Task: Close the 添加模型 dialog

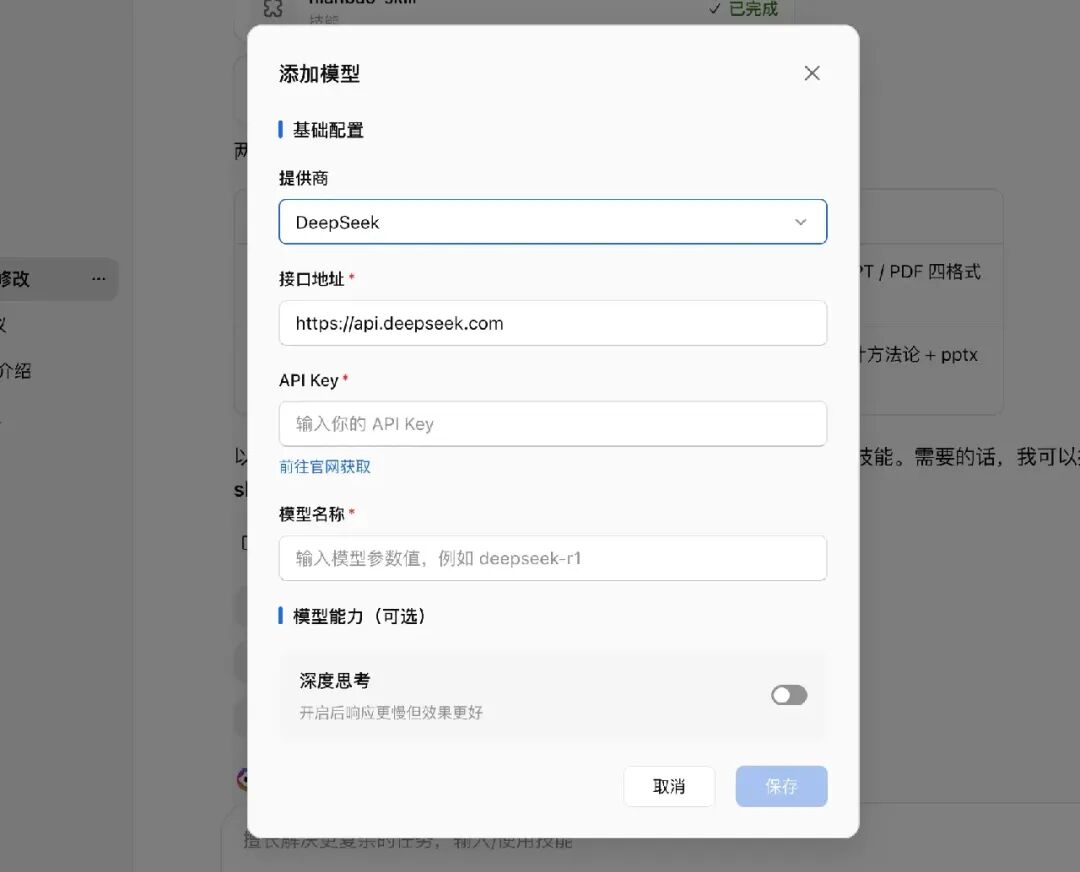Action: point(812,73)
